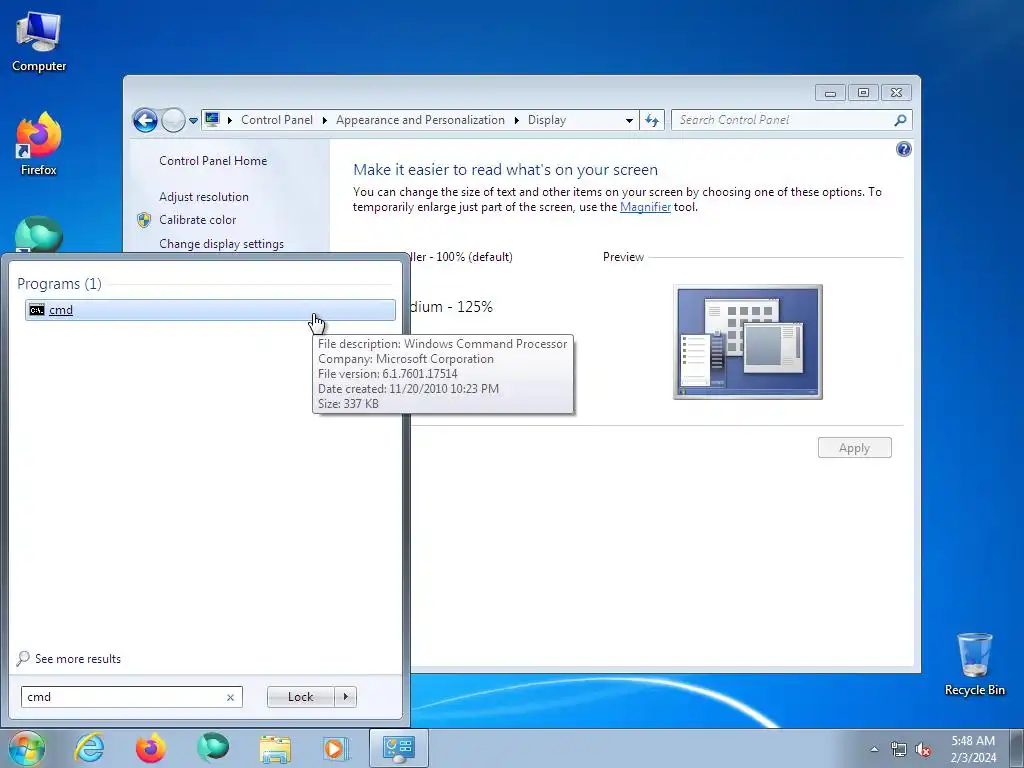Expand the address bar history dropdown

(x=629, y=120)
